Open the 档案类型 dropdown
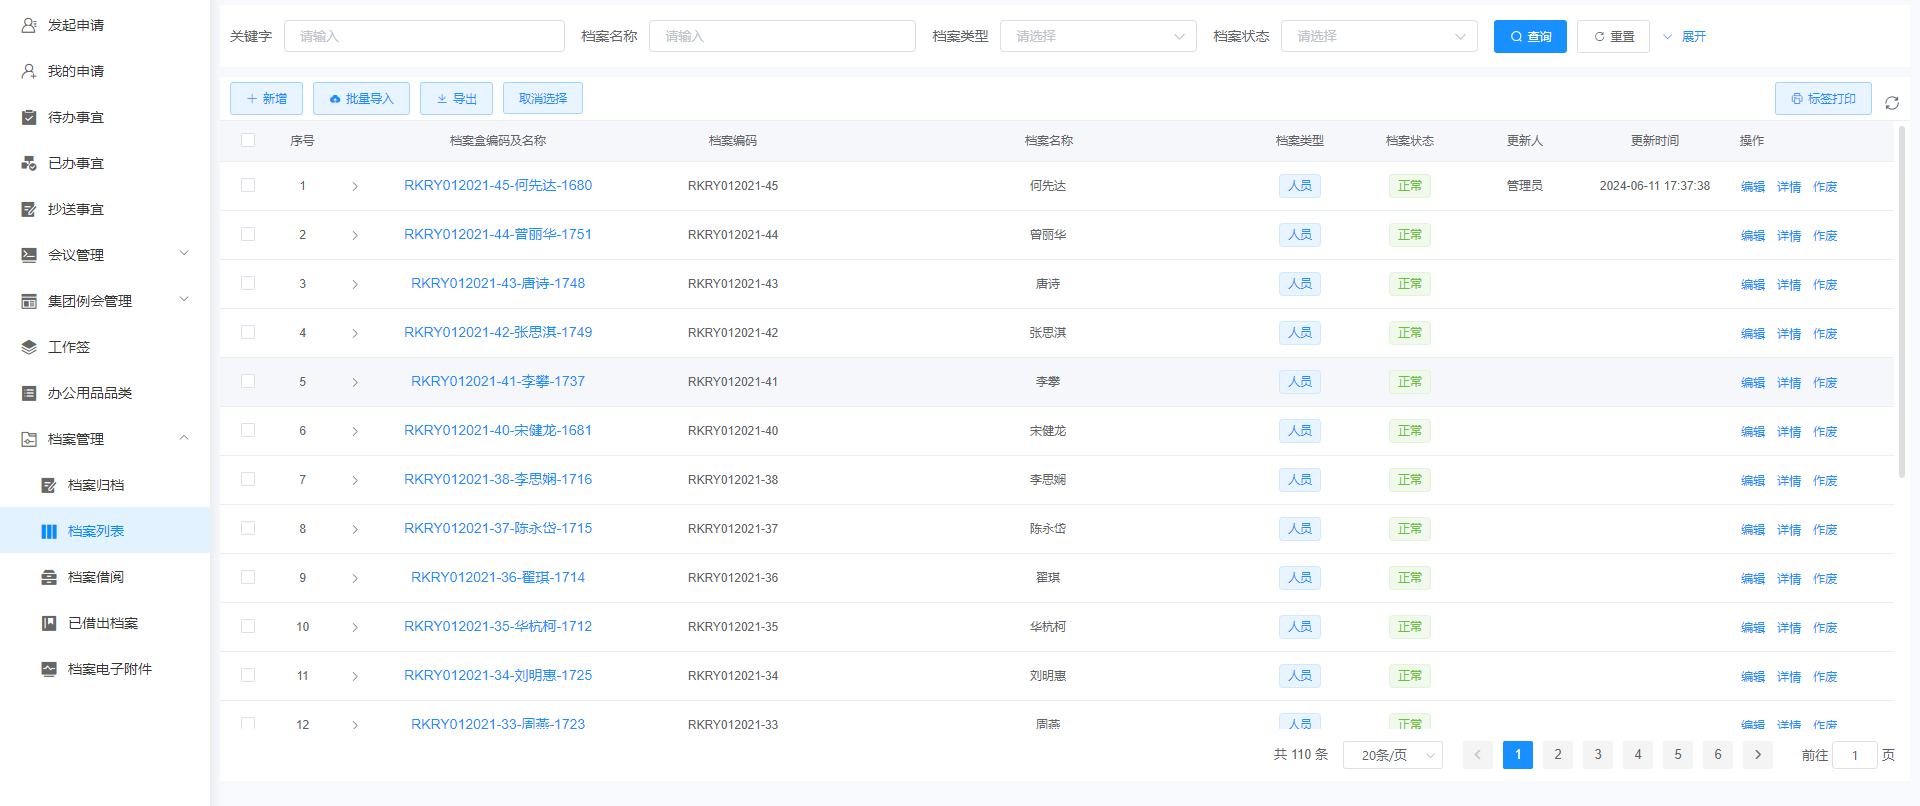This screenshot has width=1920, height=806. click(x=1097, y=36)
